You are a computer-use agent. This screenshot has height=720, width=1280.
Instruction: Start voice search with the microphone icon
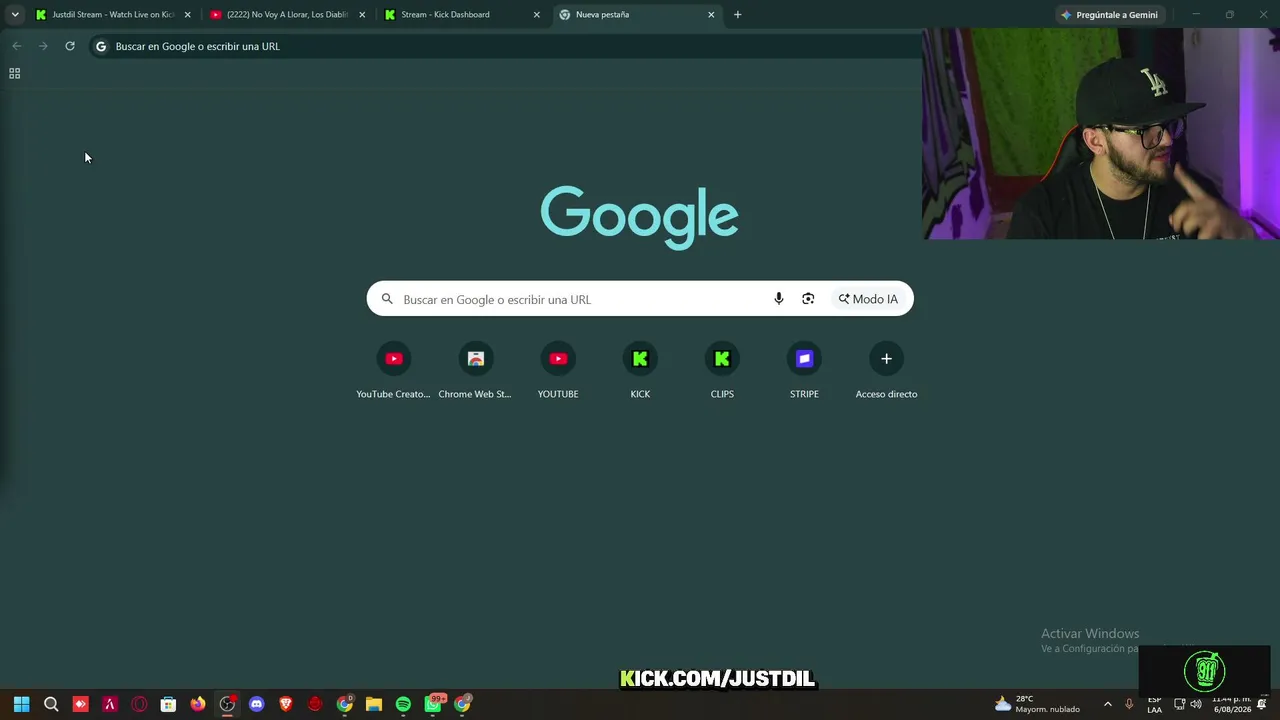tap(779, 299)
